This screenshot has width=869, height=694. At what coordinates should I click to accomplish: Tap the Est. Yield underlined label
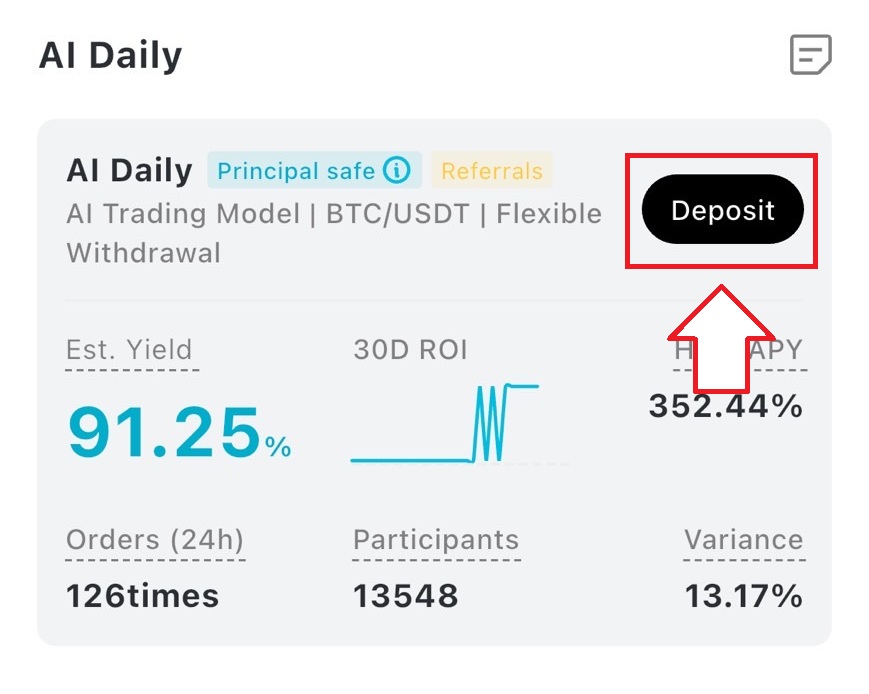click(129, 350)
